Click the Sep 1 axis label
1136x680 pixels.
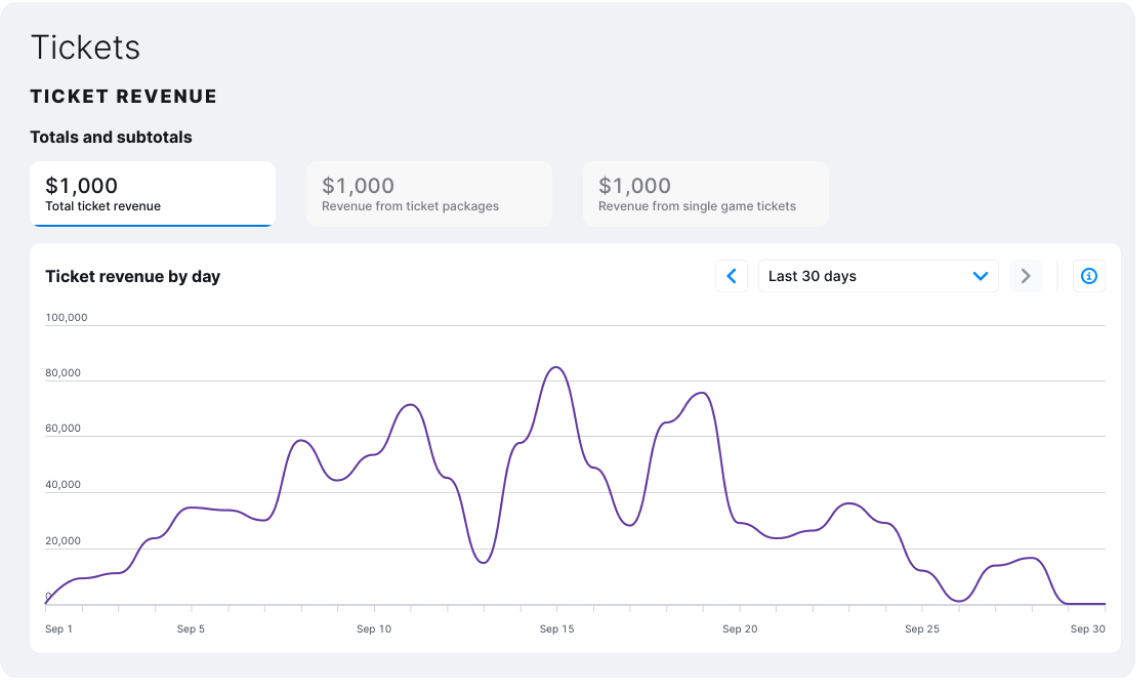[59, 629]
